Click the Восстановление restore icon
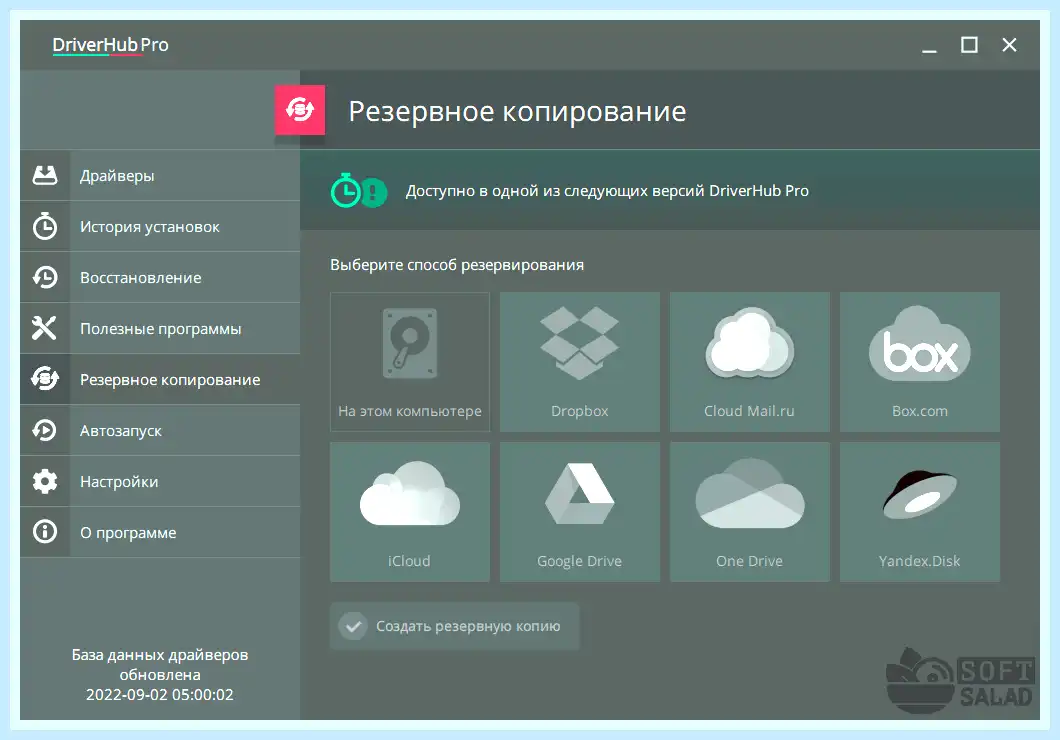 pyautogui.click(x=45, y=277)
